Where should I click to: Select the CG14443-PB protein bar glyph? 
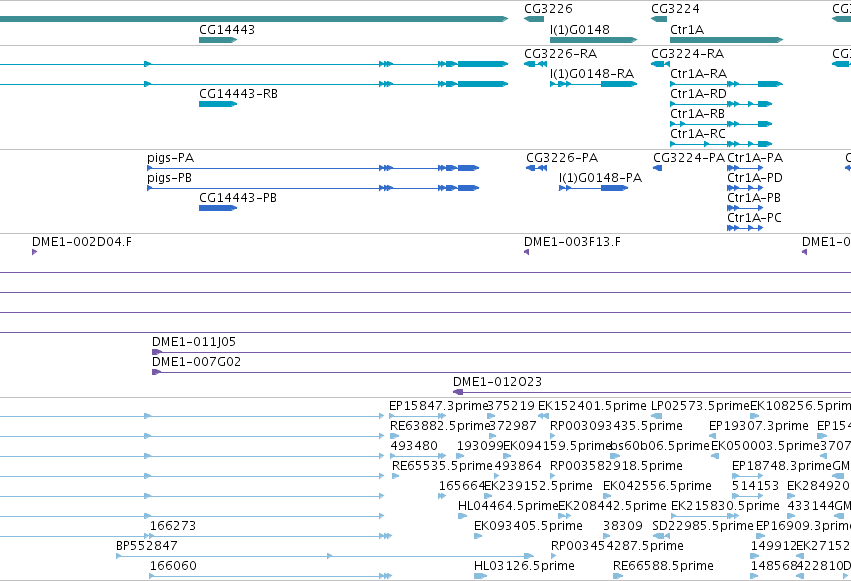[x=218, y=208]
